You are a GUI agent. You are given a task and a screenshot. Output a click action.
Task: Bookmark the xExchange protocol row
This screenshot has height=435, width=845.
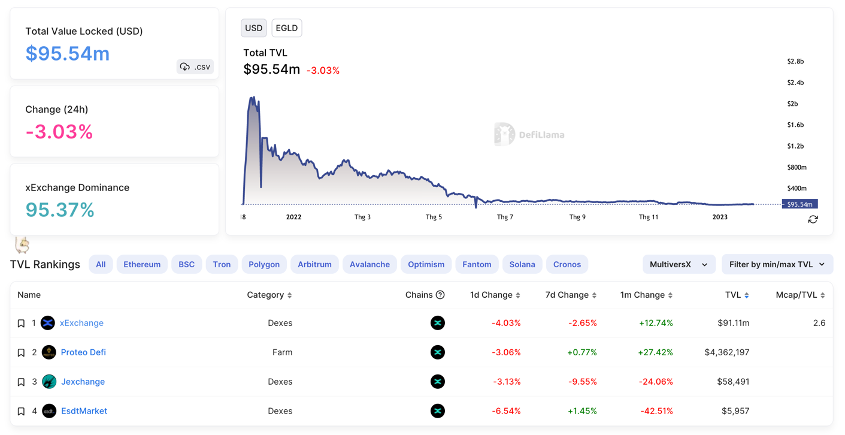[x=21, y=323]
